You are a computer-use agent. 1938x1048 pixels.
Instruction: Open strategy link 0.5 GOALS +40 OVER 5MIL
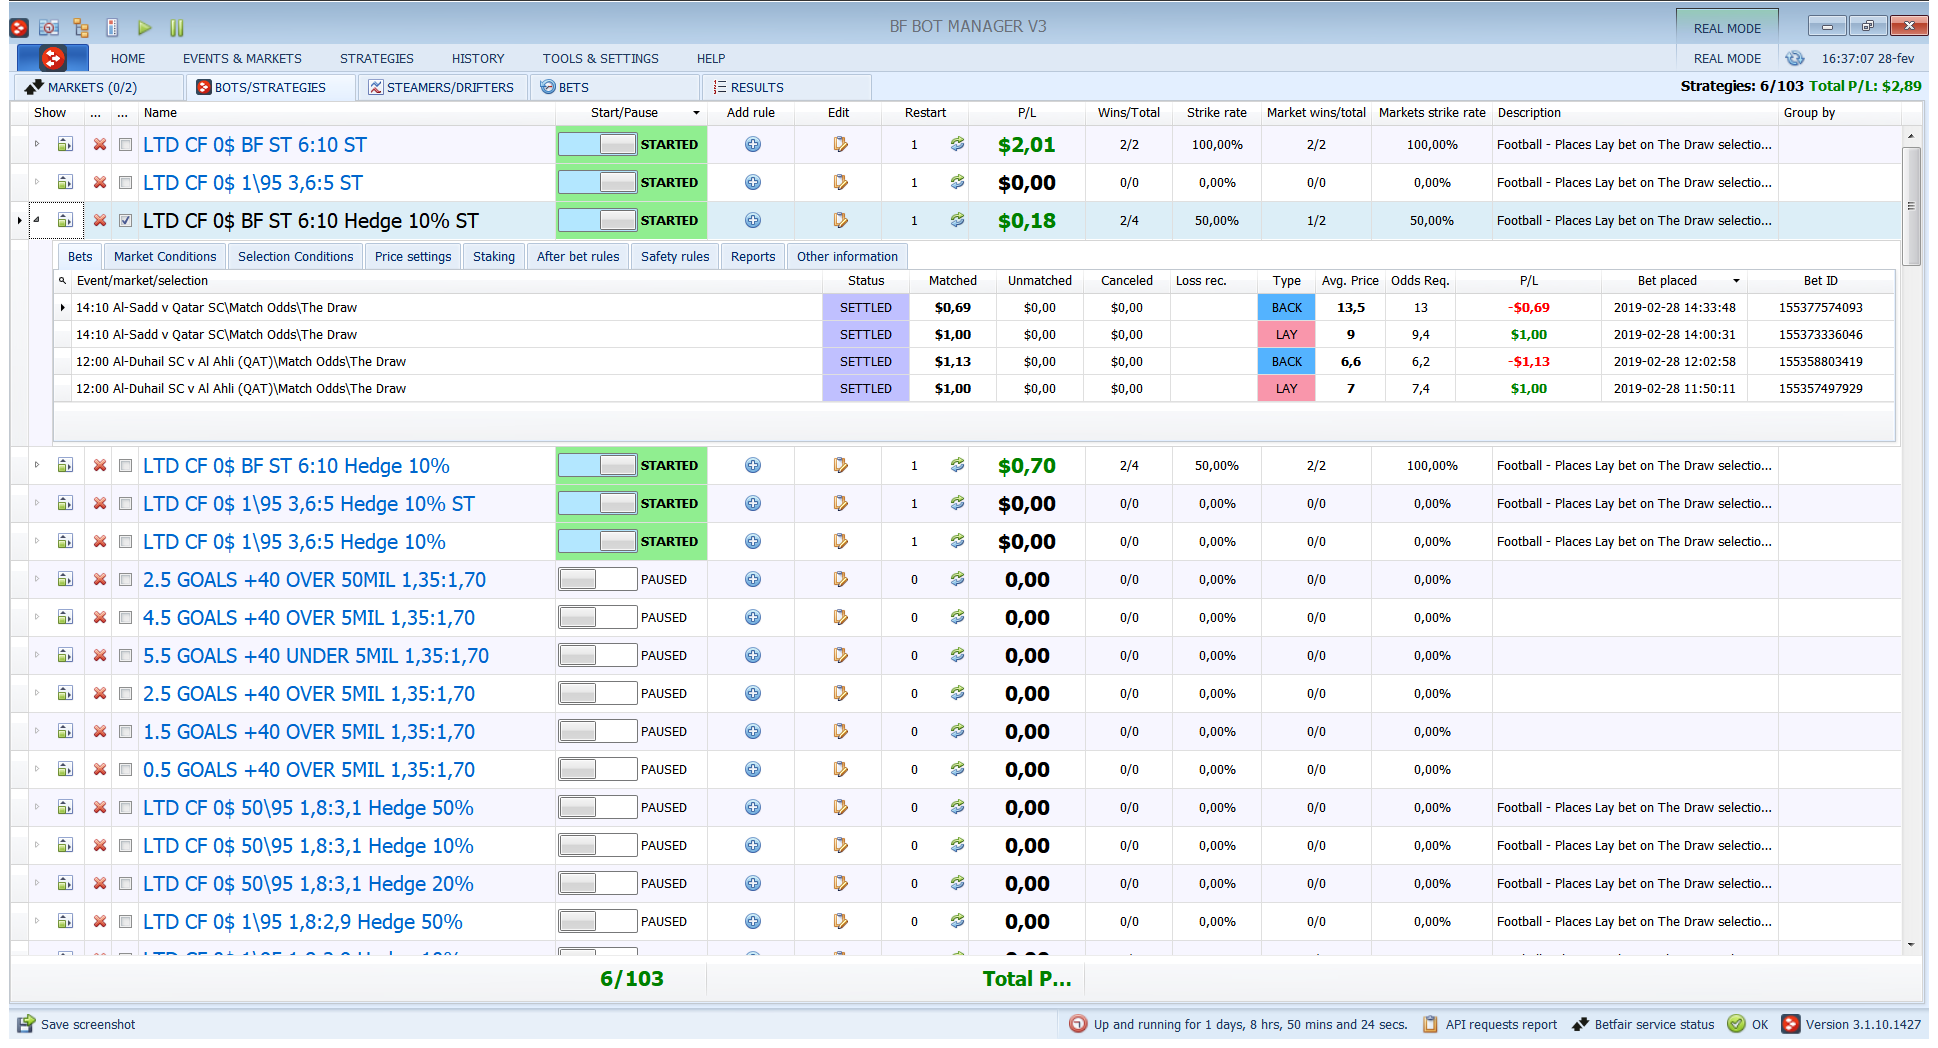(x=309, y=770)
